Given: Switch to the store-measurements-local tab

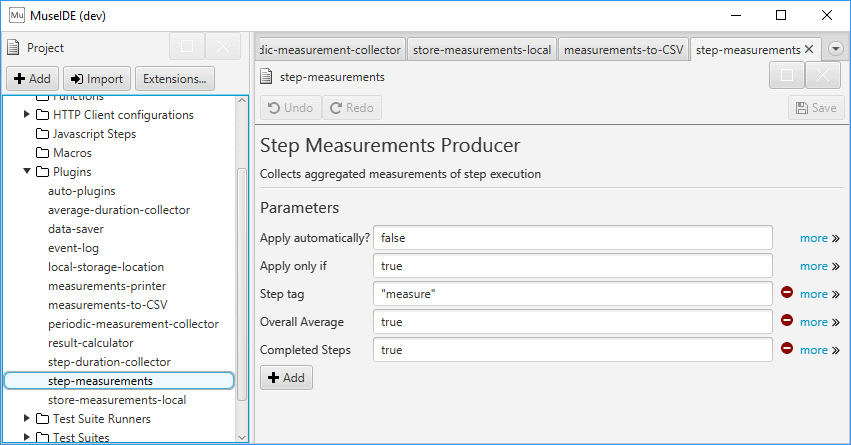Looking at the screenshot, I should click(481, 49).
